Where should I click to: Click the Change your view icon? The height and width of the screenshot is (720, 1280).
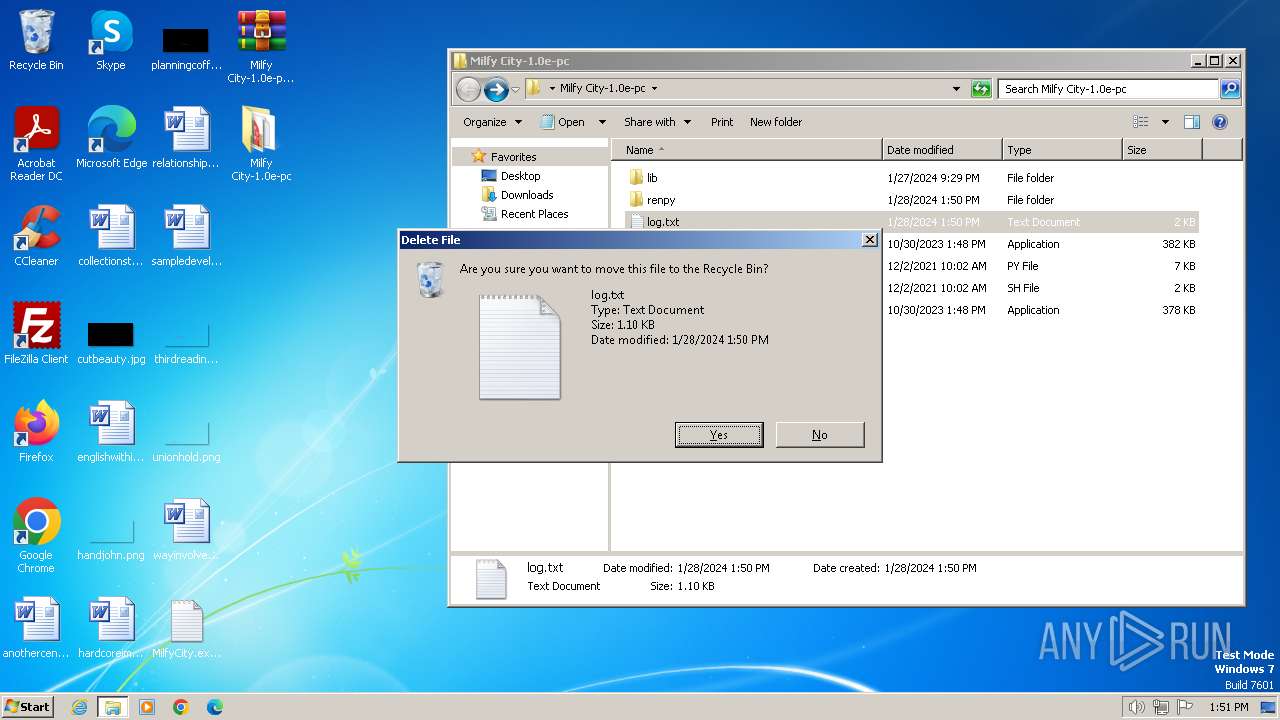pyautogui.click(x=1140, y=122)
